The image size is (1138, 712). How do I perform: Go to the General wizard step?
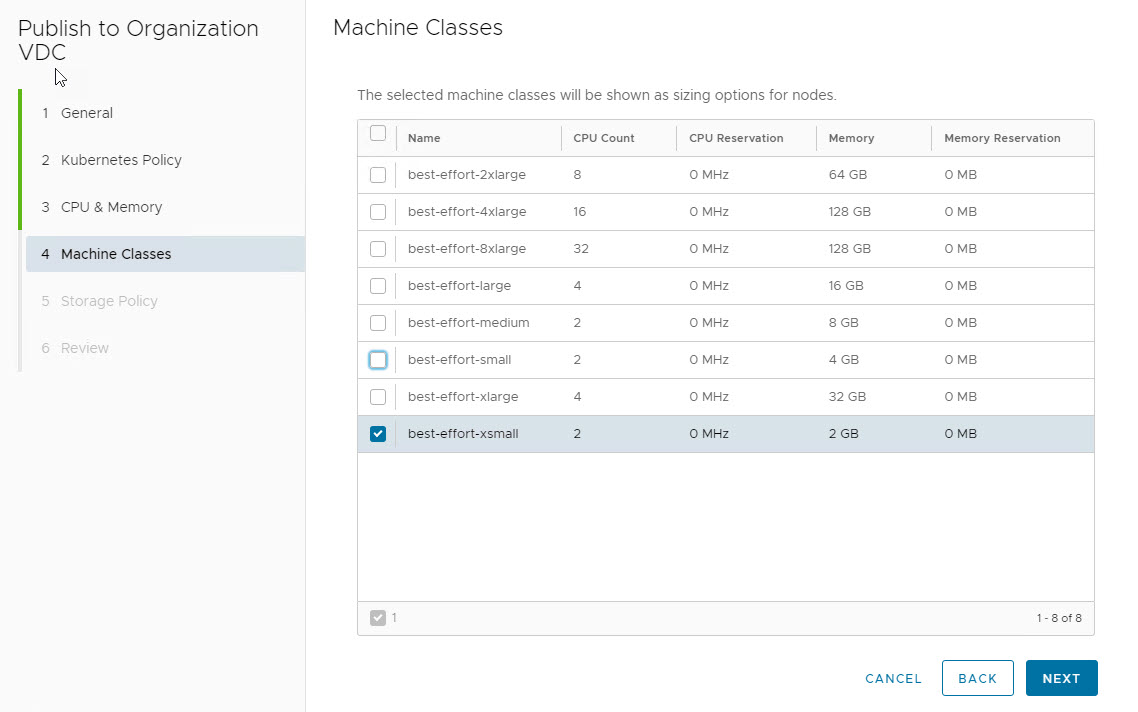click(x=87, y=113)
